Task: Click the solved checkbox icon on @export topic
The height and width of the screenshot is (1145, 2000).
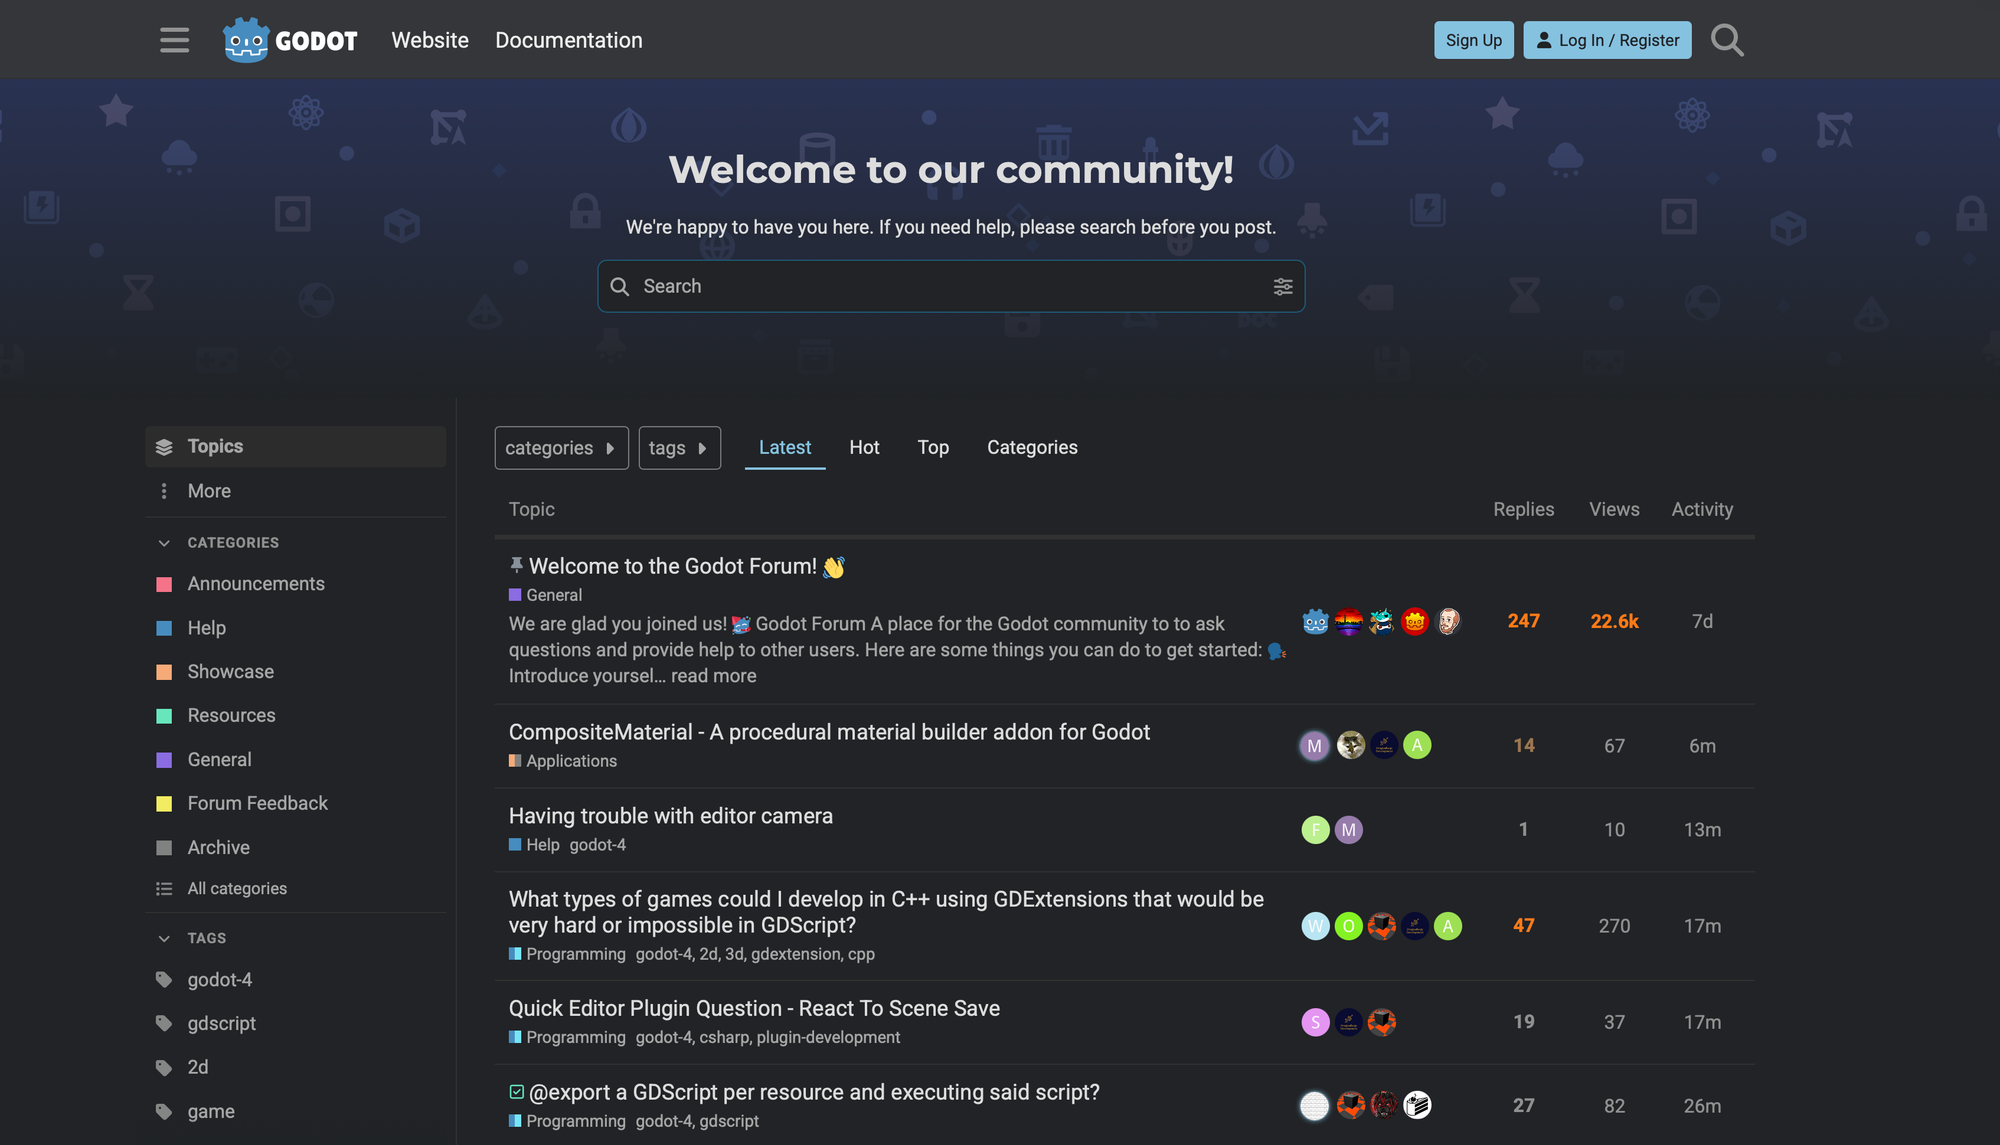Action: [x=516, y=1092]
